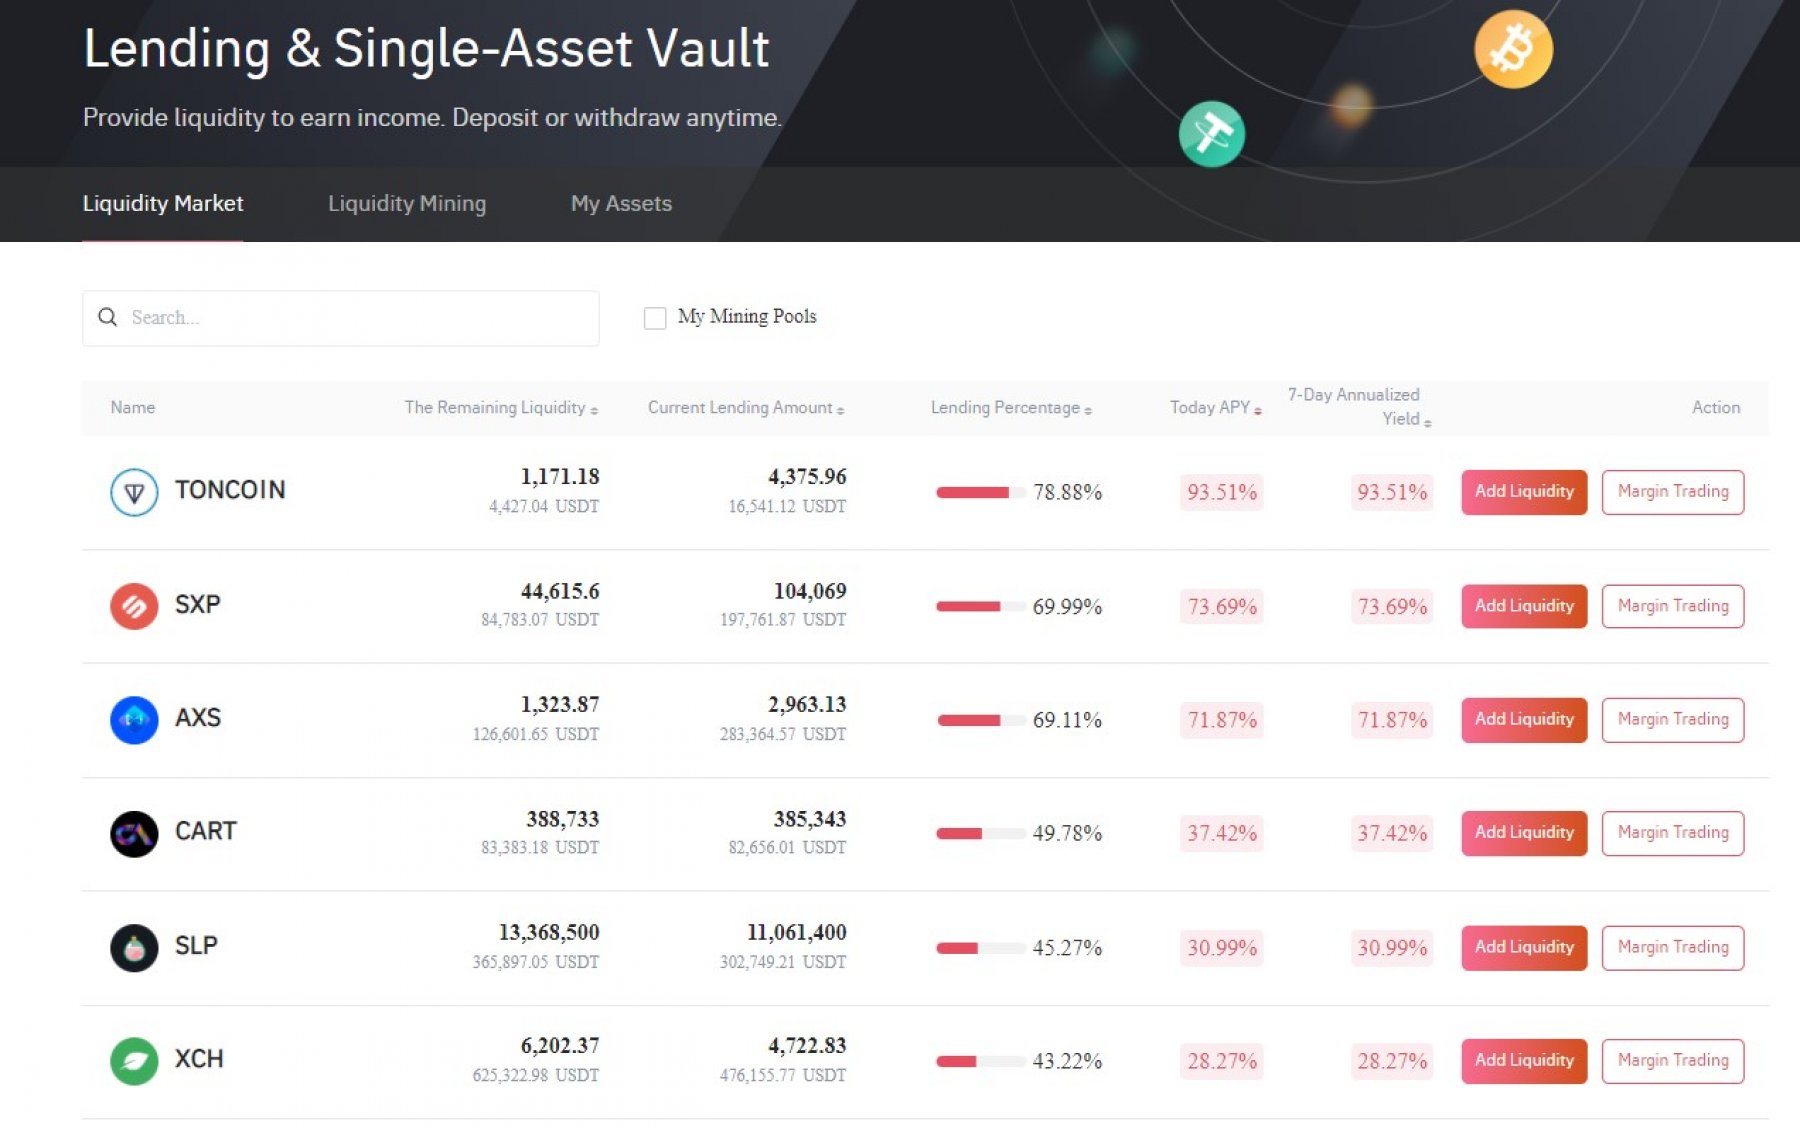Enable the My Mining Pools checkbox
1800x1128 pixels.
click(x=655, y=318)
